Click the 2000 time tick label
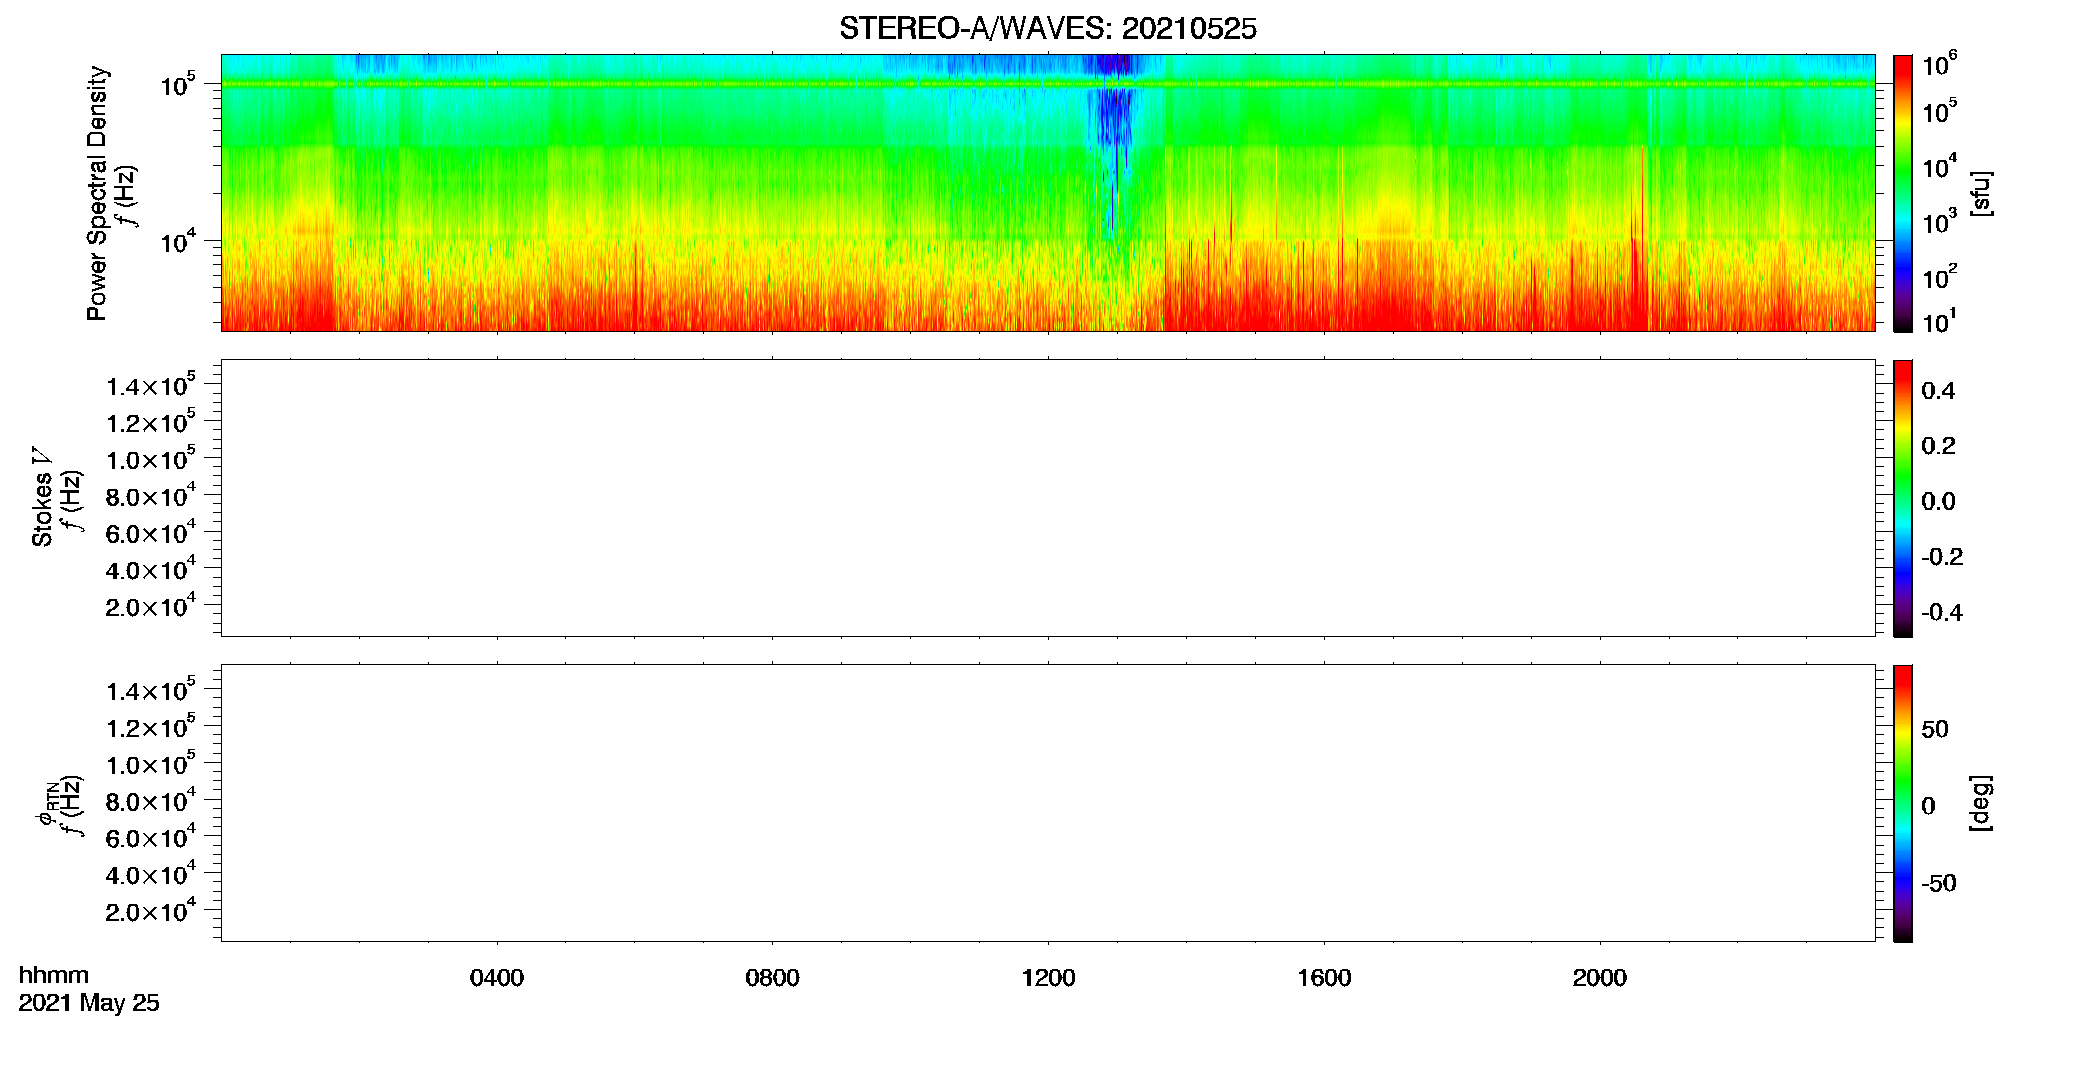 coord(1600,978)
